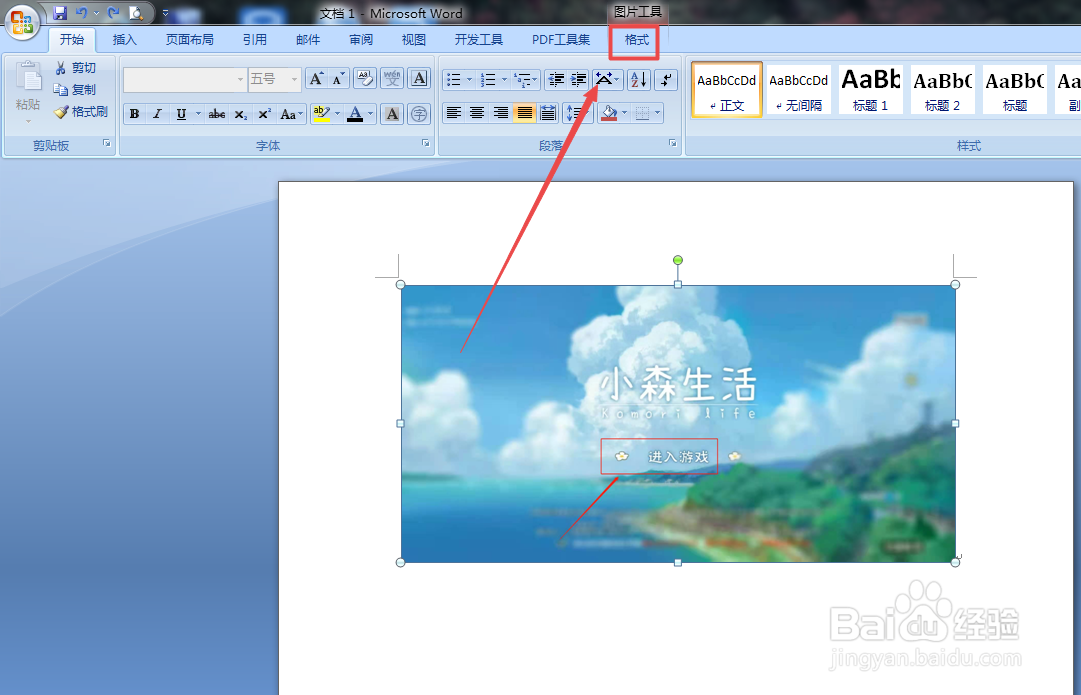The image size is (1081, 695).
Task: Toggle italic formatting
Action: coord(157,114)
